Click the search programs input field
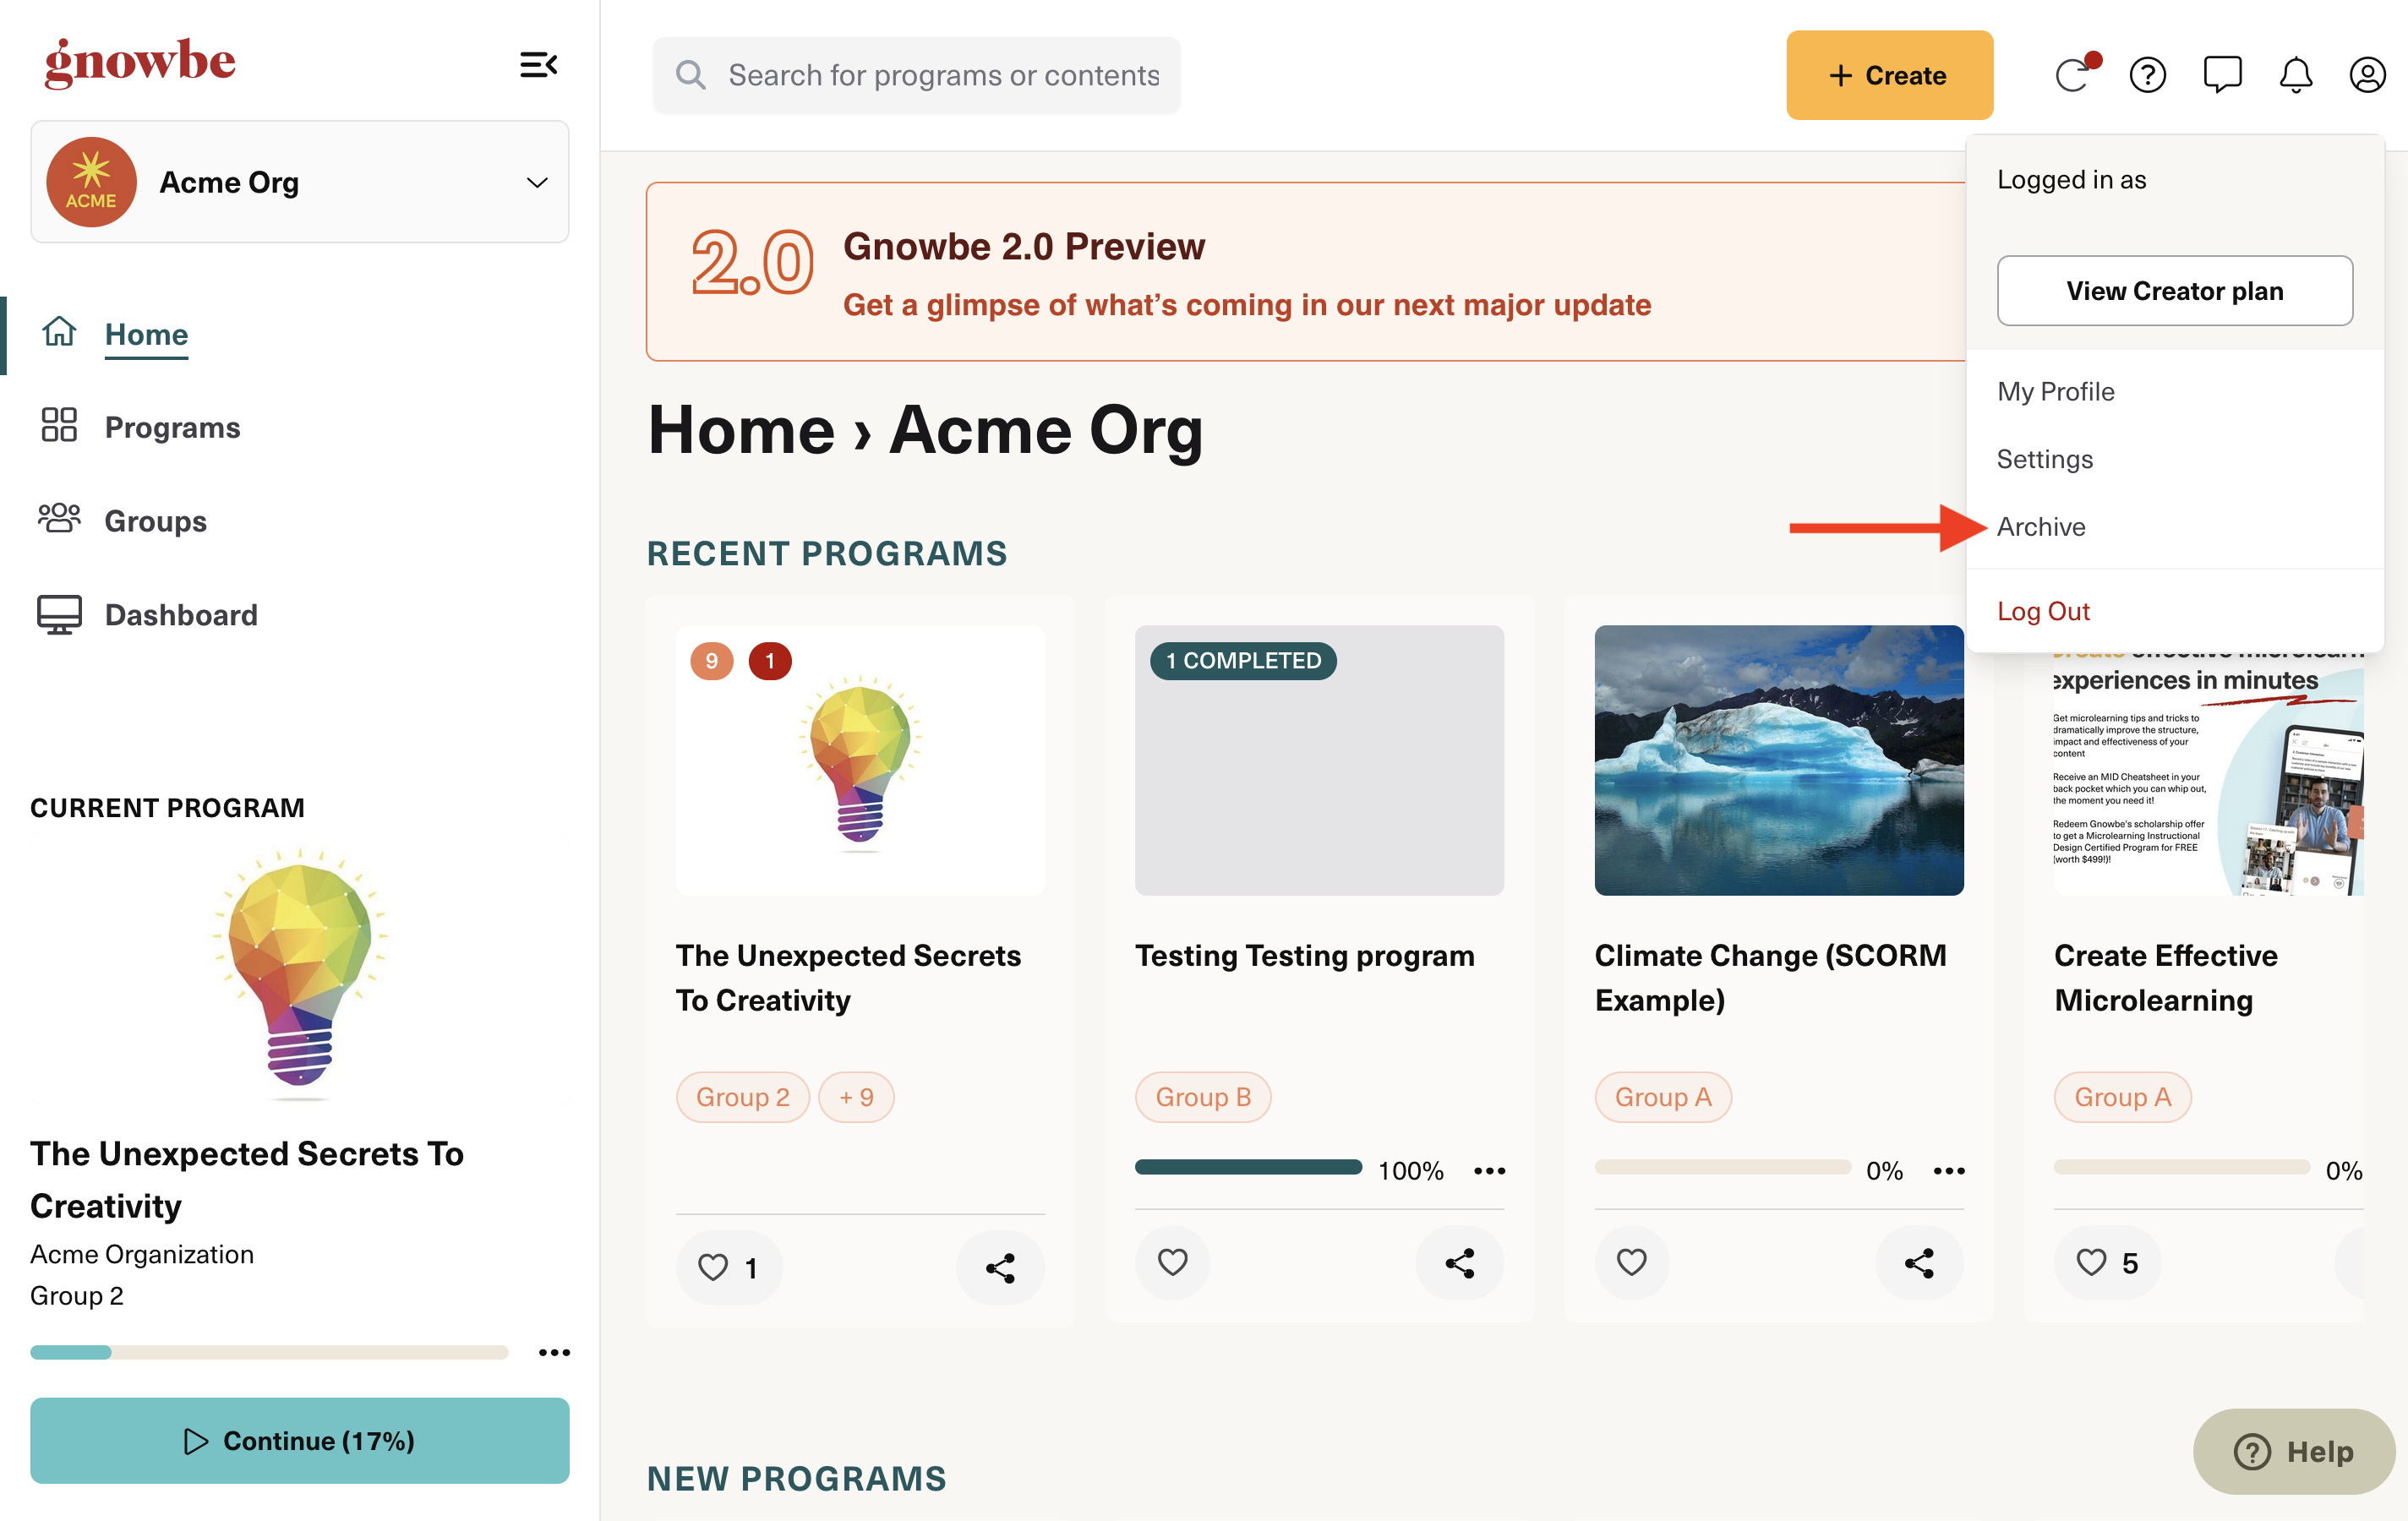 click(x=916, y=75)
